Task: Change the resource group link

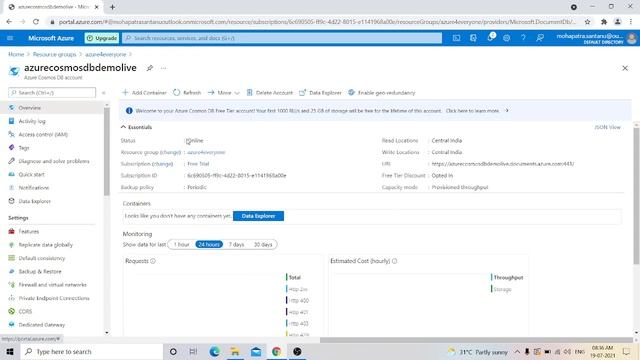Action: pos(170,152)
